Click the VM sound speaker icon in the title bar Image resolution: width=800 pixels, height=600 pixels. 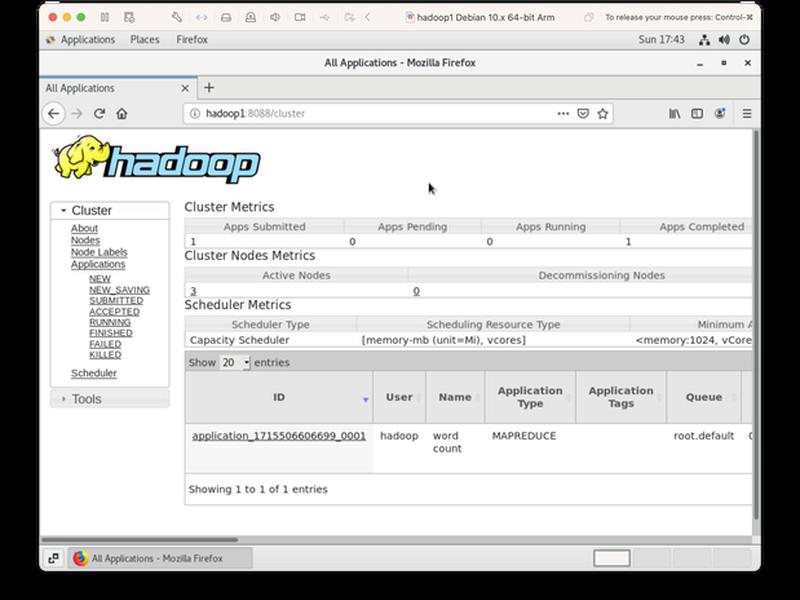click(275, 17)
